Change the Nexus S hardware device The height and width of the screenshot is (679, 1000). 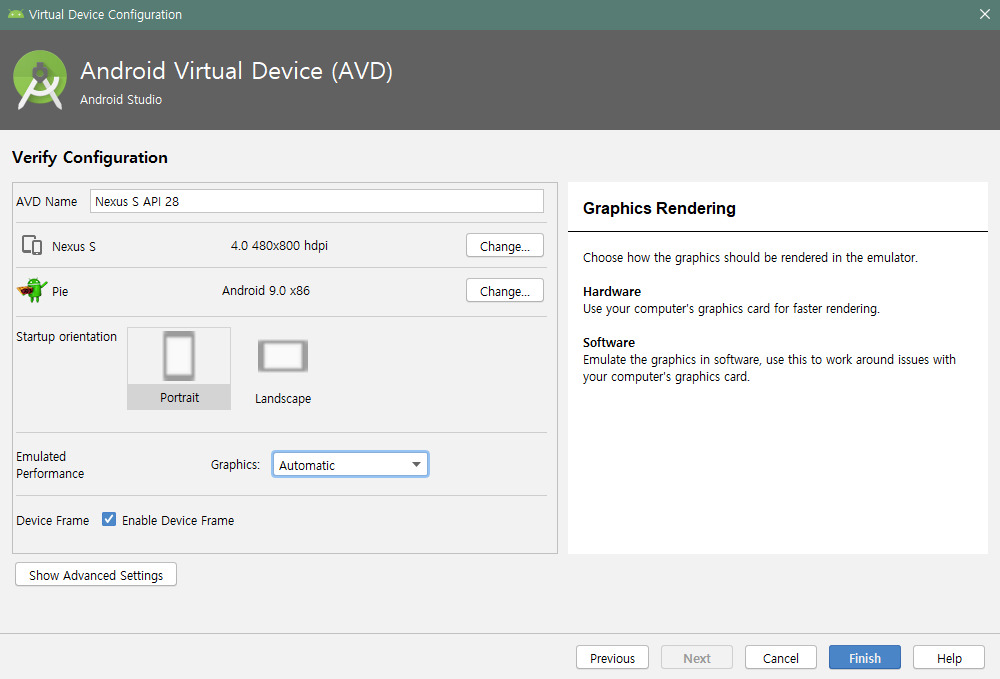[x=504, y=245]
